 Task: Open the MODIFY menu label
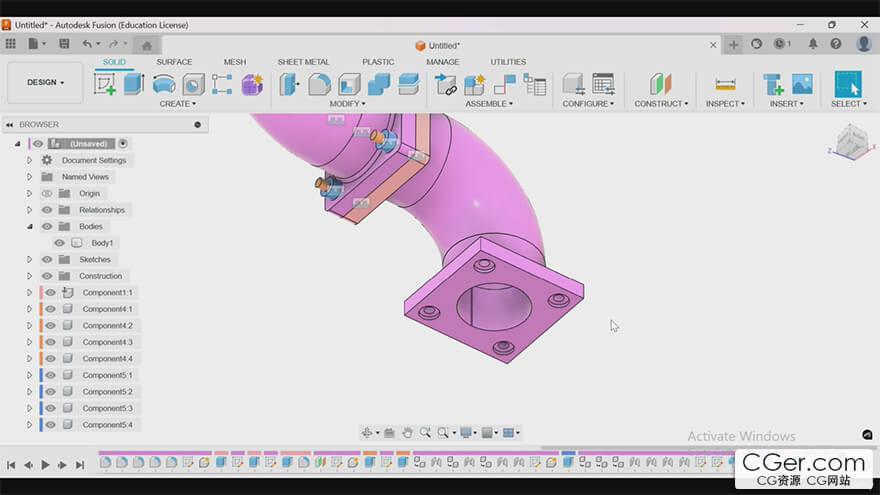coord(346,104)
